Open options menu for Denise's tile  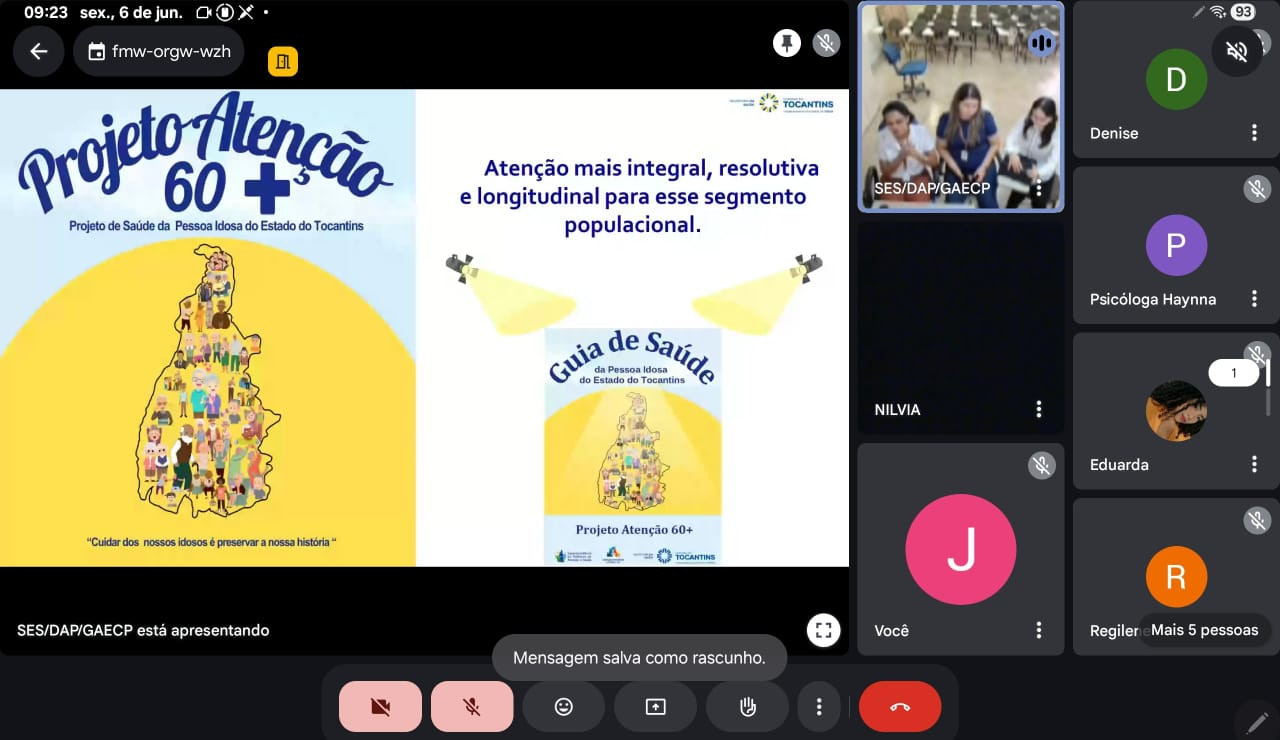click(x=1254, y=133)
